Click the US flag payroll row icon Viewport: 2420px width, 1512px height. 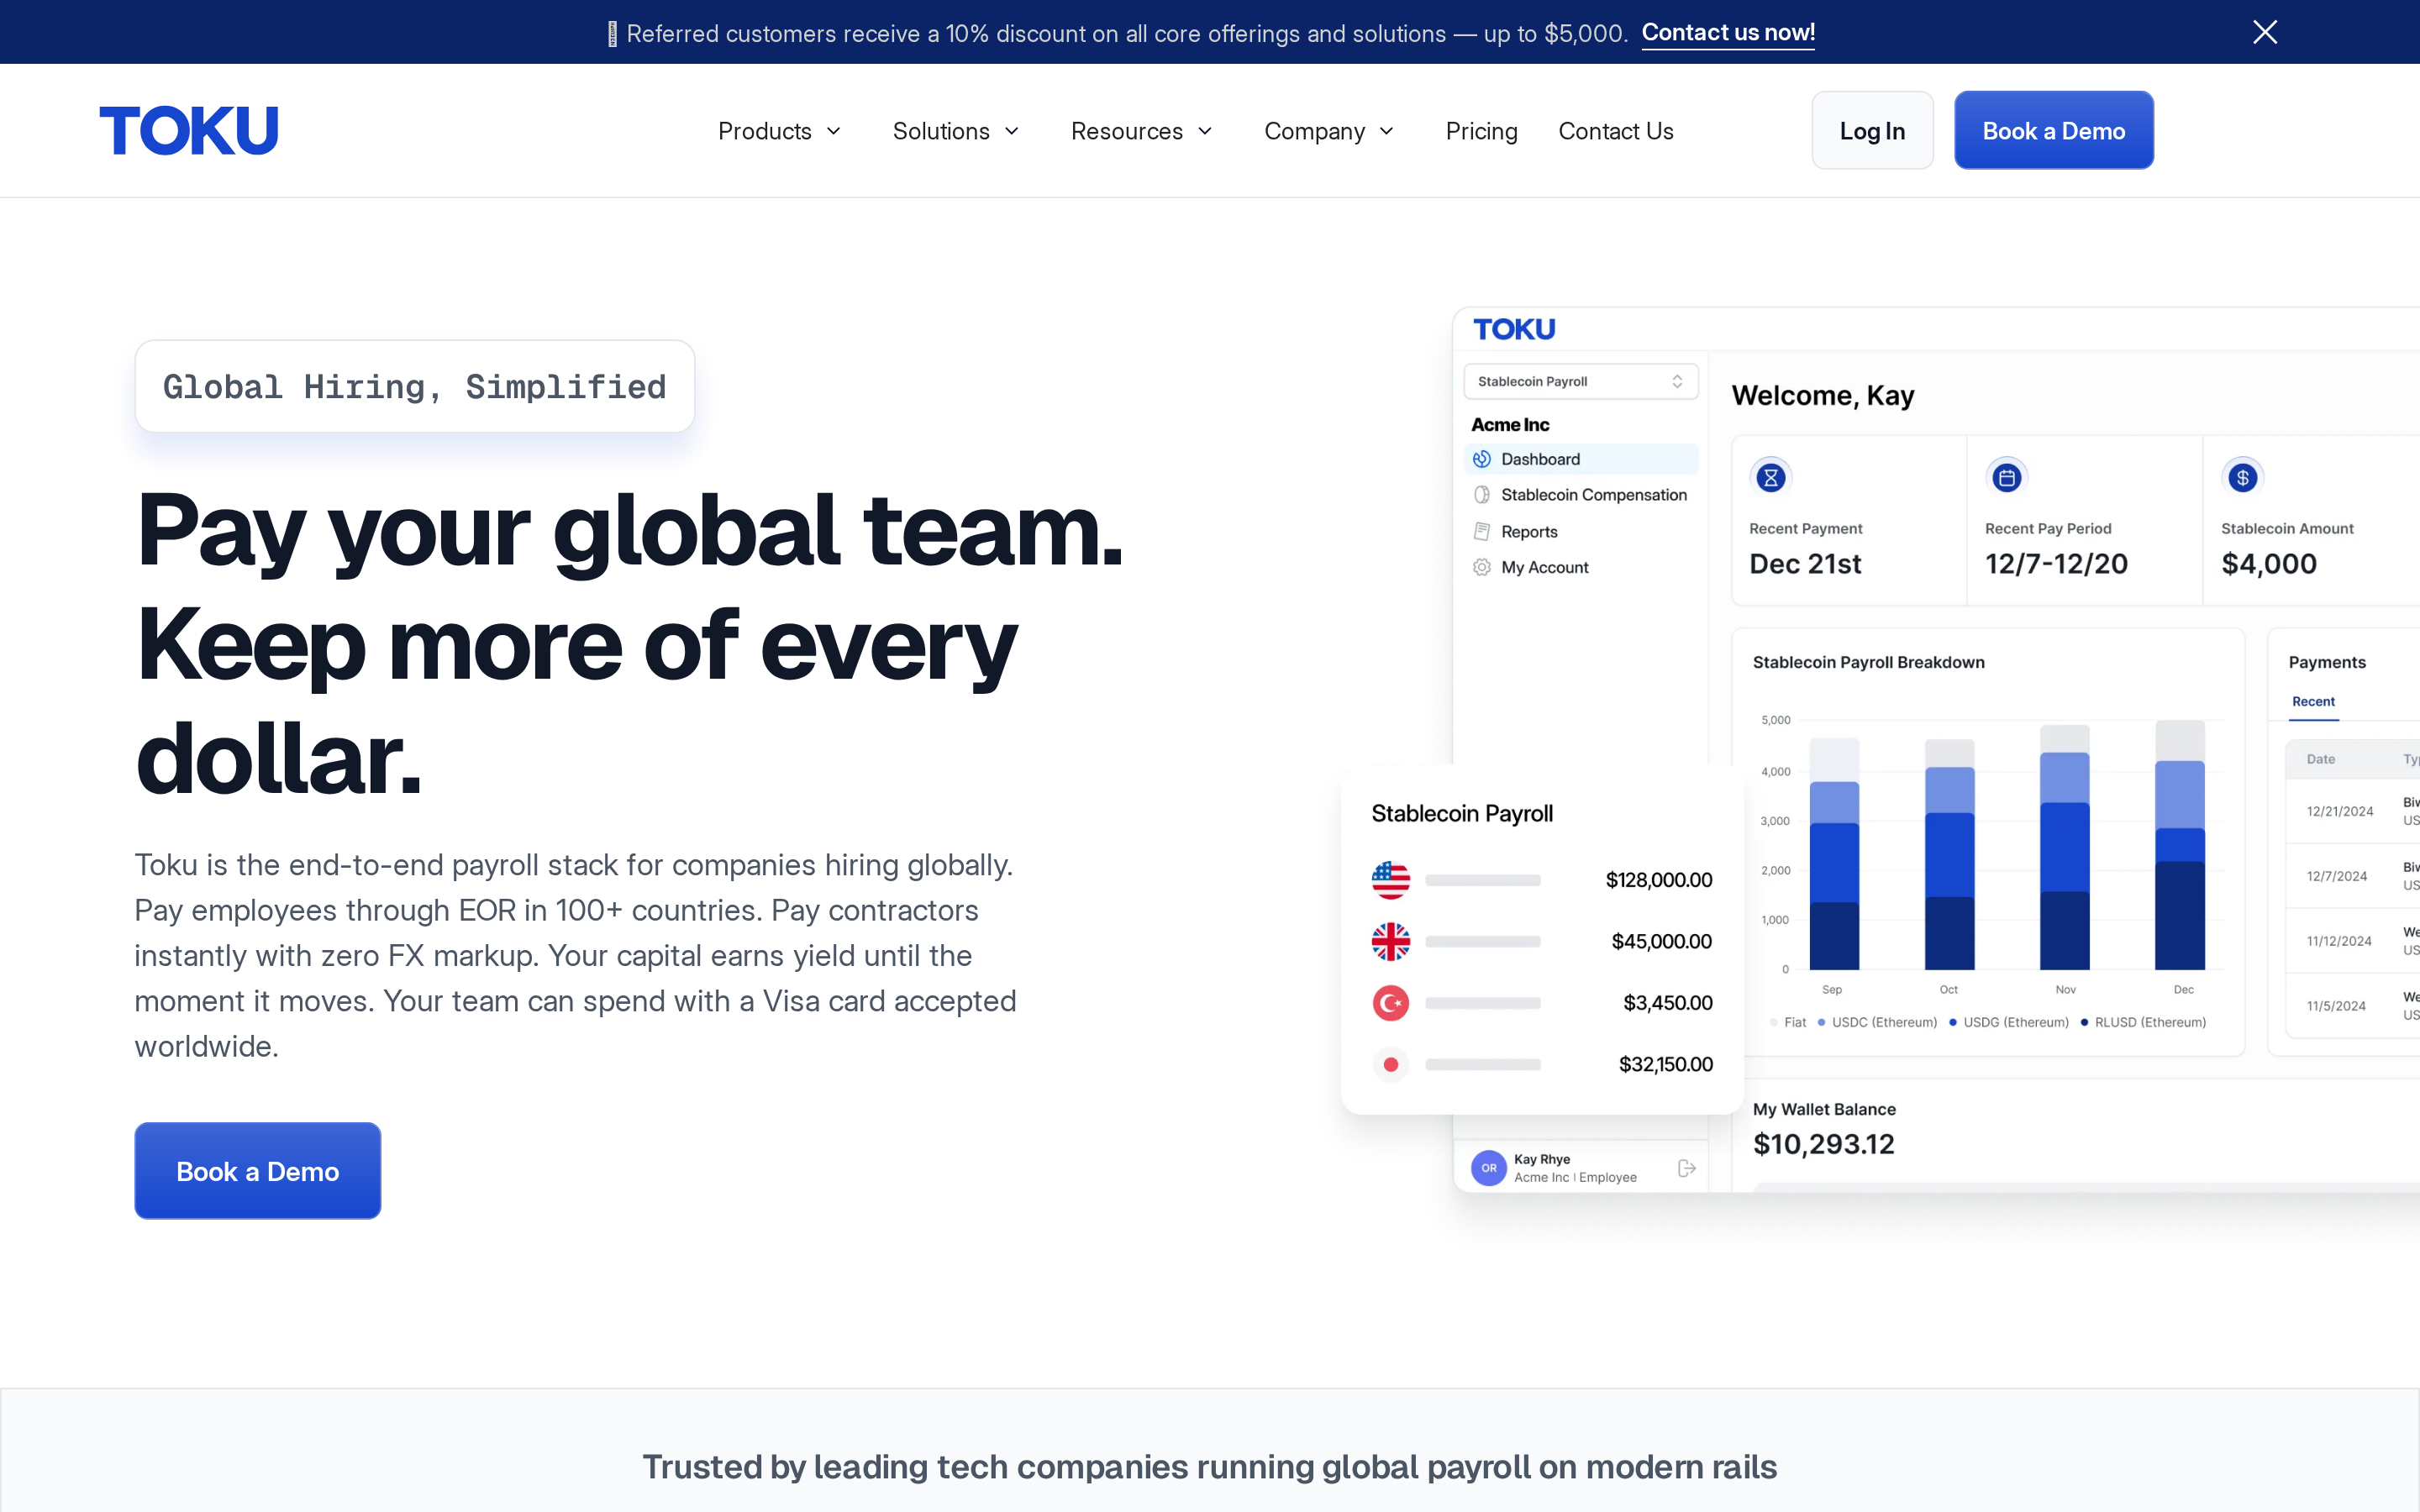pyautogui.click(x=1391, y=880)
